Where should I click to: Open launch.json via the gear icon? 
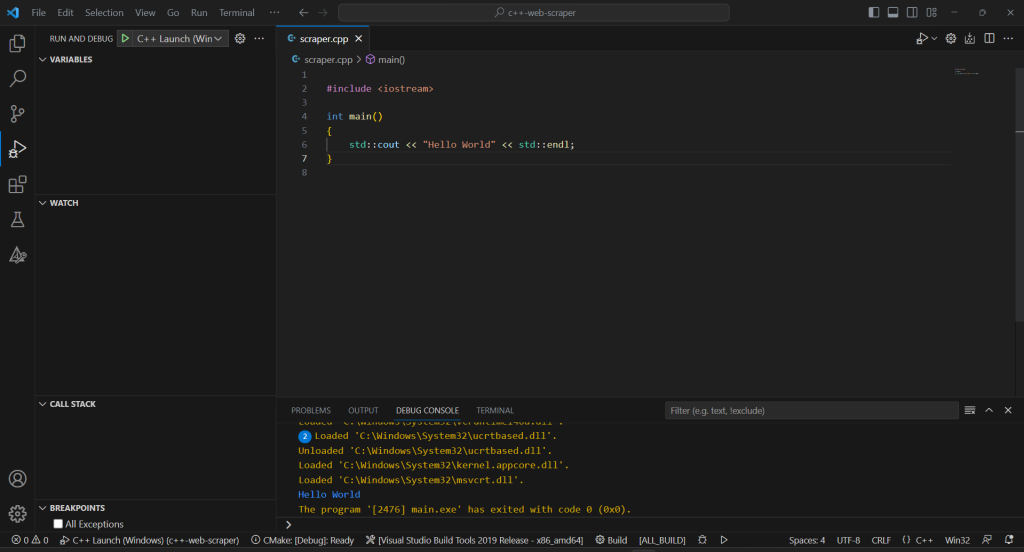240,39
